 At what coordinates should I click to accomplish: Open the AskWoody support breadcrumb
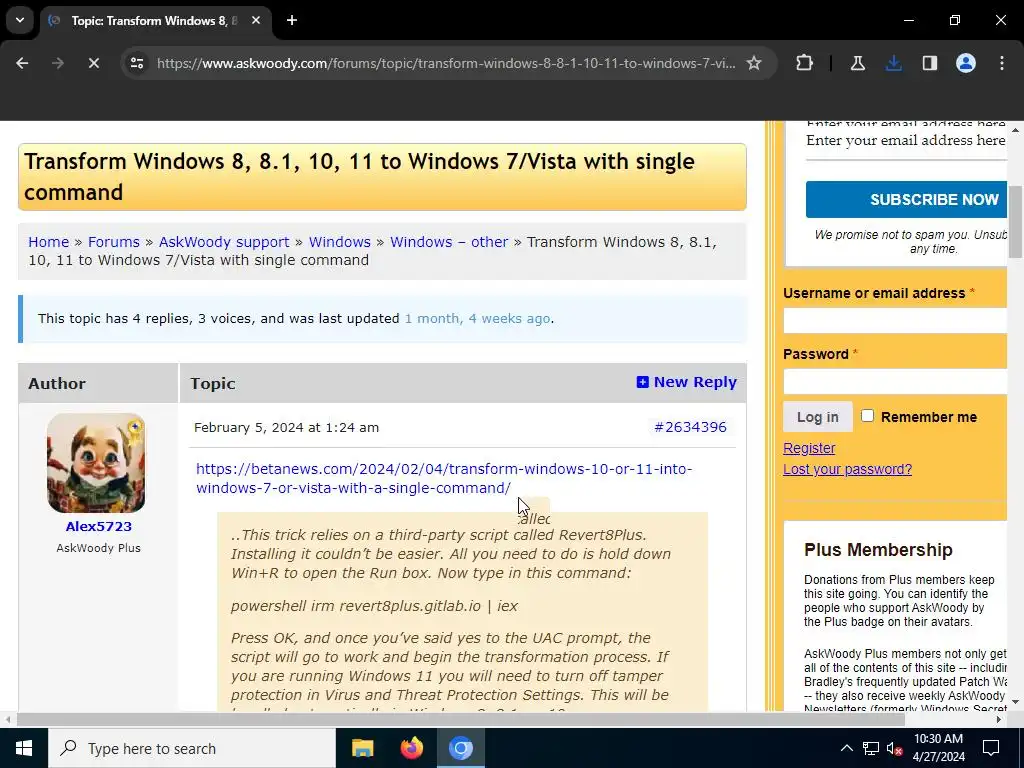[224, 242]
